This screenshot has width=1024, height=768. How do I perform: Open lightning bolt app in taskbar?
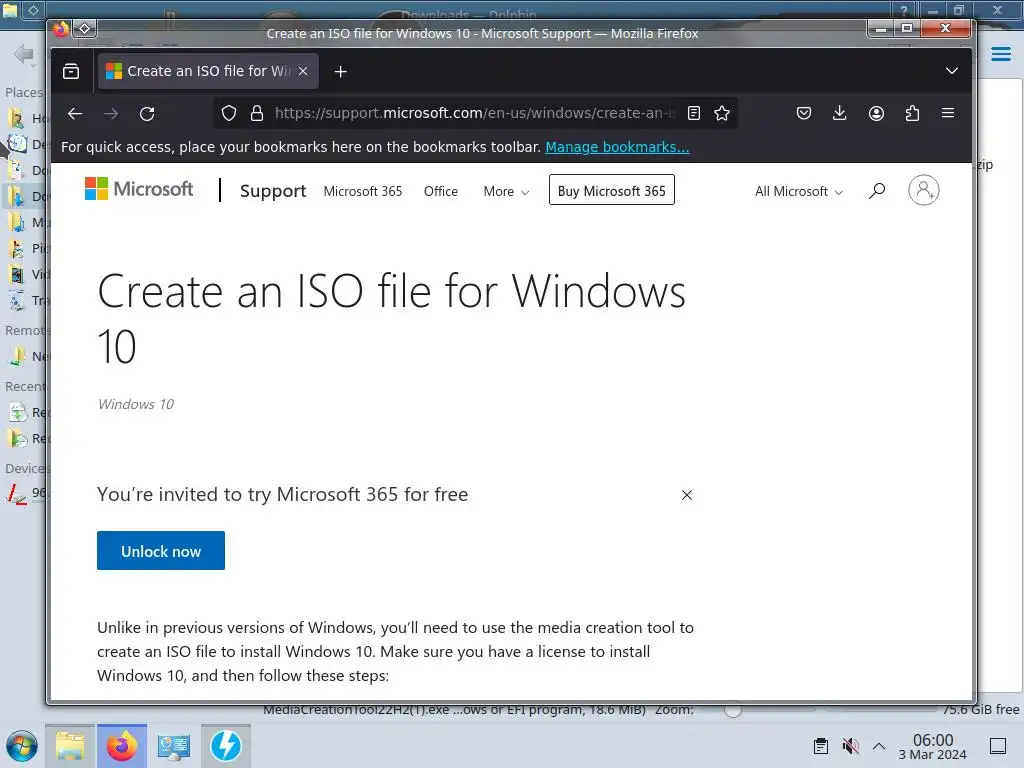tap(225, 746)
